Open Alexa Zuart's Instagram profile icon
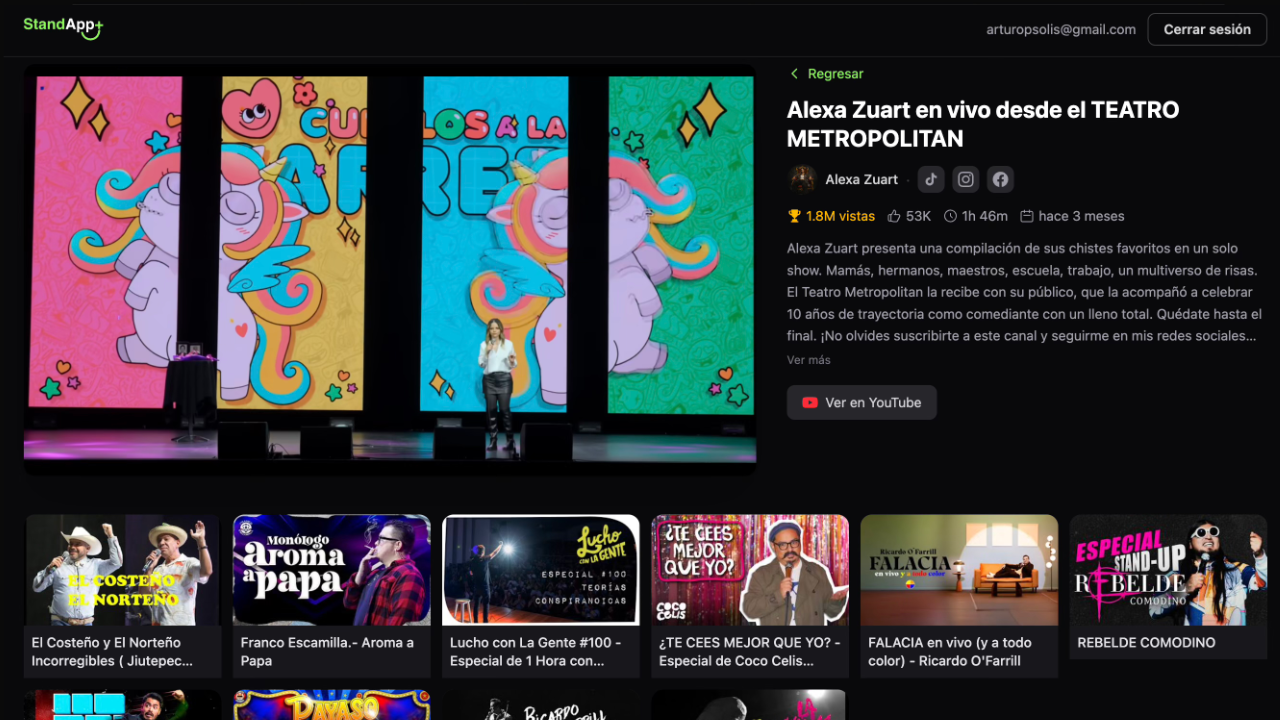The height and width of the screenshot is (720, 1280). pyautogui.click(x=965, y=179)
